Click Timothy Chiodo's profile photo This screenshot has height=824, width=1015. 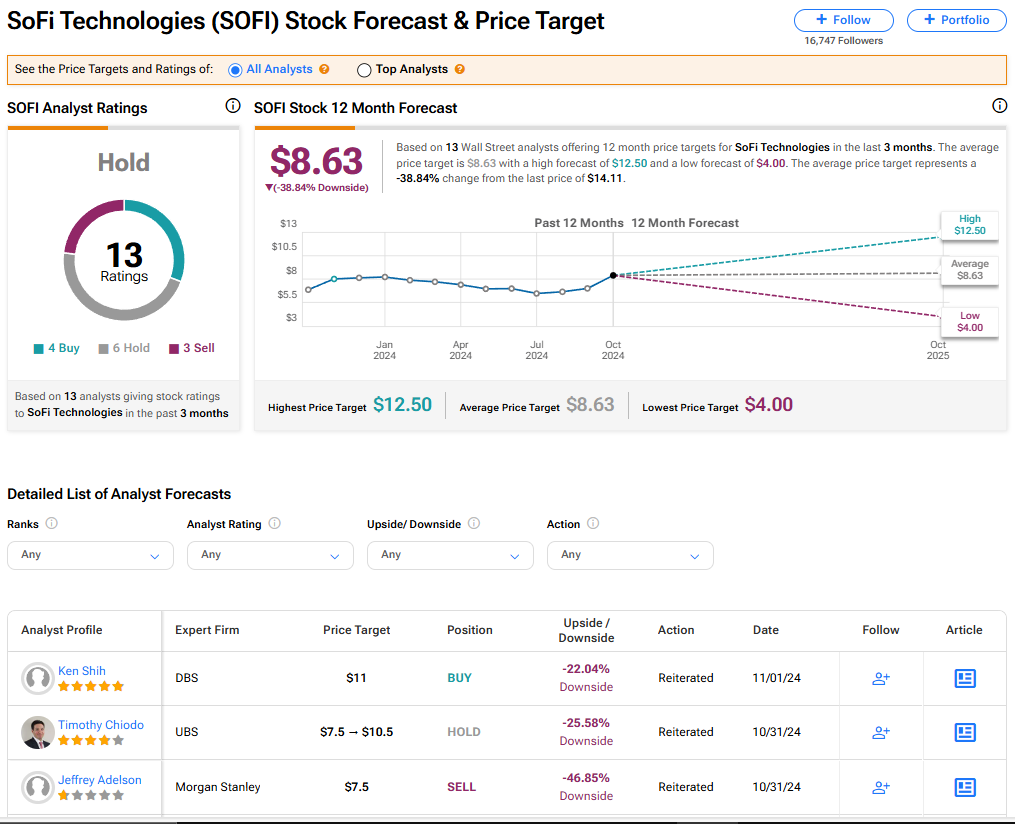[x=38, y=733]
